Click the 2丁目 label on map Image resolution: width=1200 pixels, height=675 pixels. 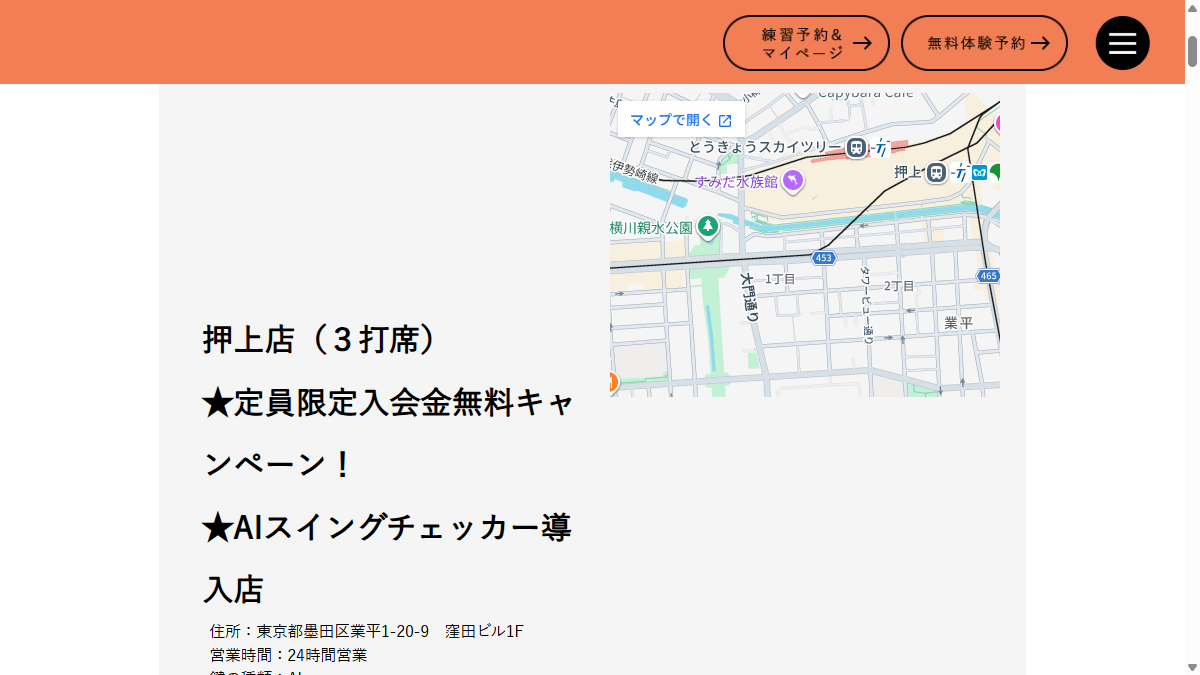pyautogui.click(x=899, y=286)
